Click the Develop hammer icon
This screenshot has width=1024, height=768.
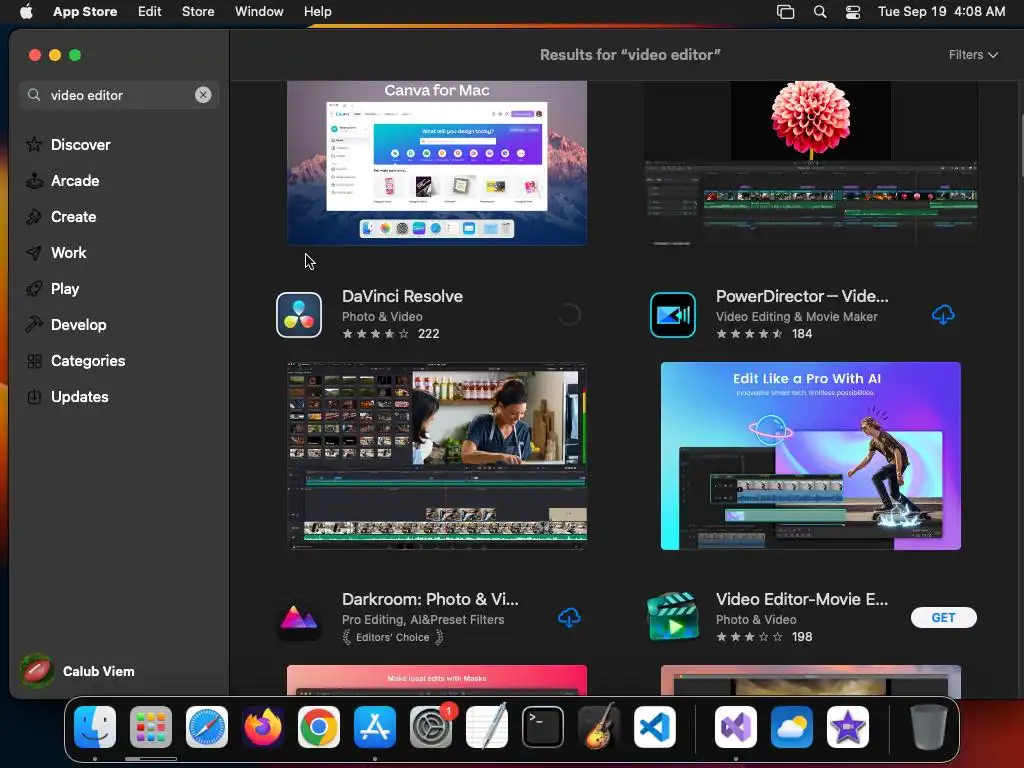click(34, 325)
